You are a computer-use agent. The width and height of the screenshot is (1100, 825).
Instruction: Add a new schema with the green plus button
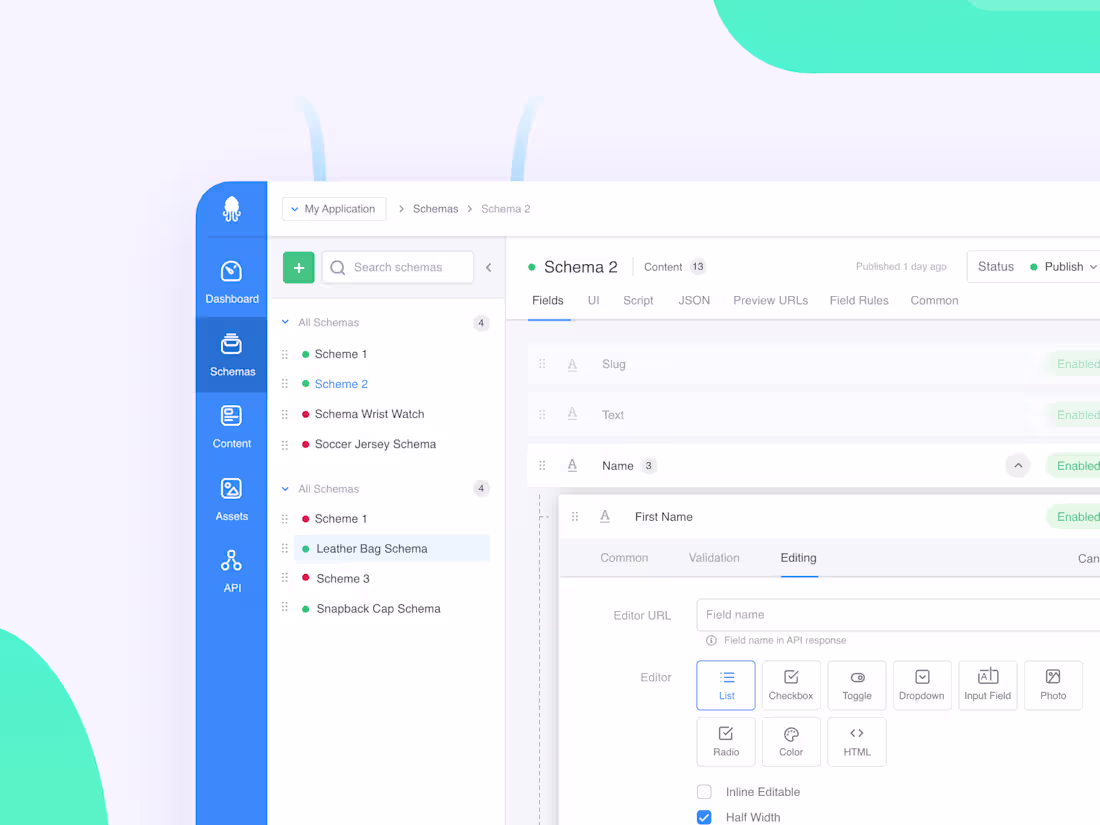click(298, 267)
